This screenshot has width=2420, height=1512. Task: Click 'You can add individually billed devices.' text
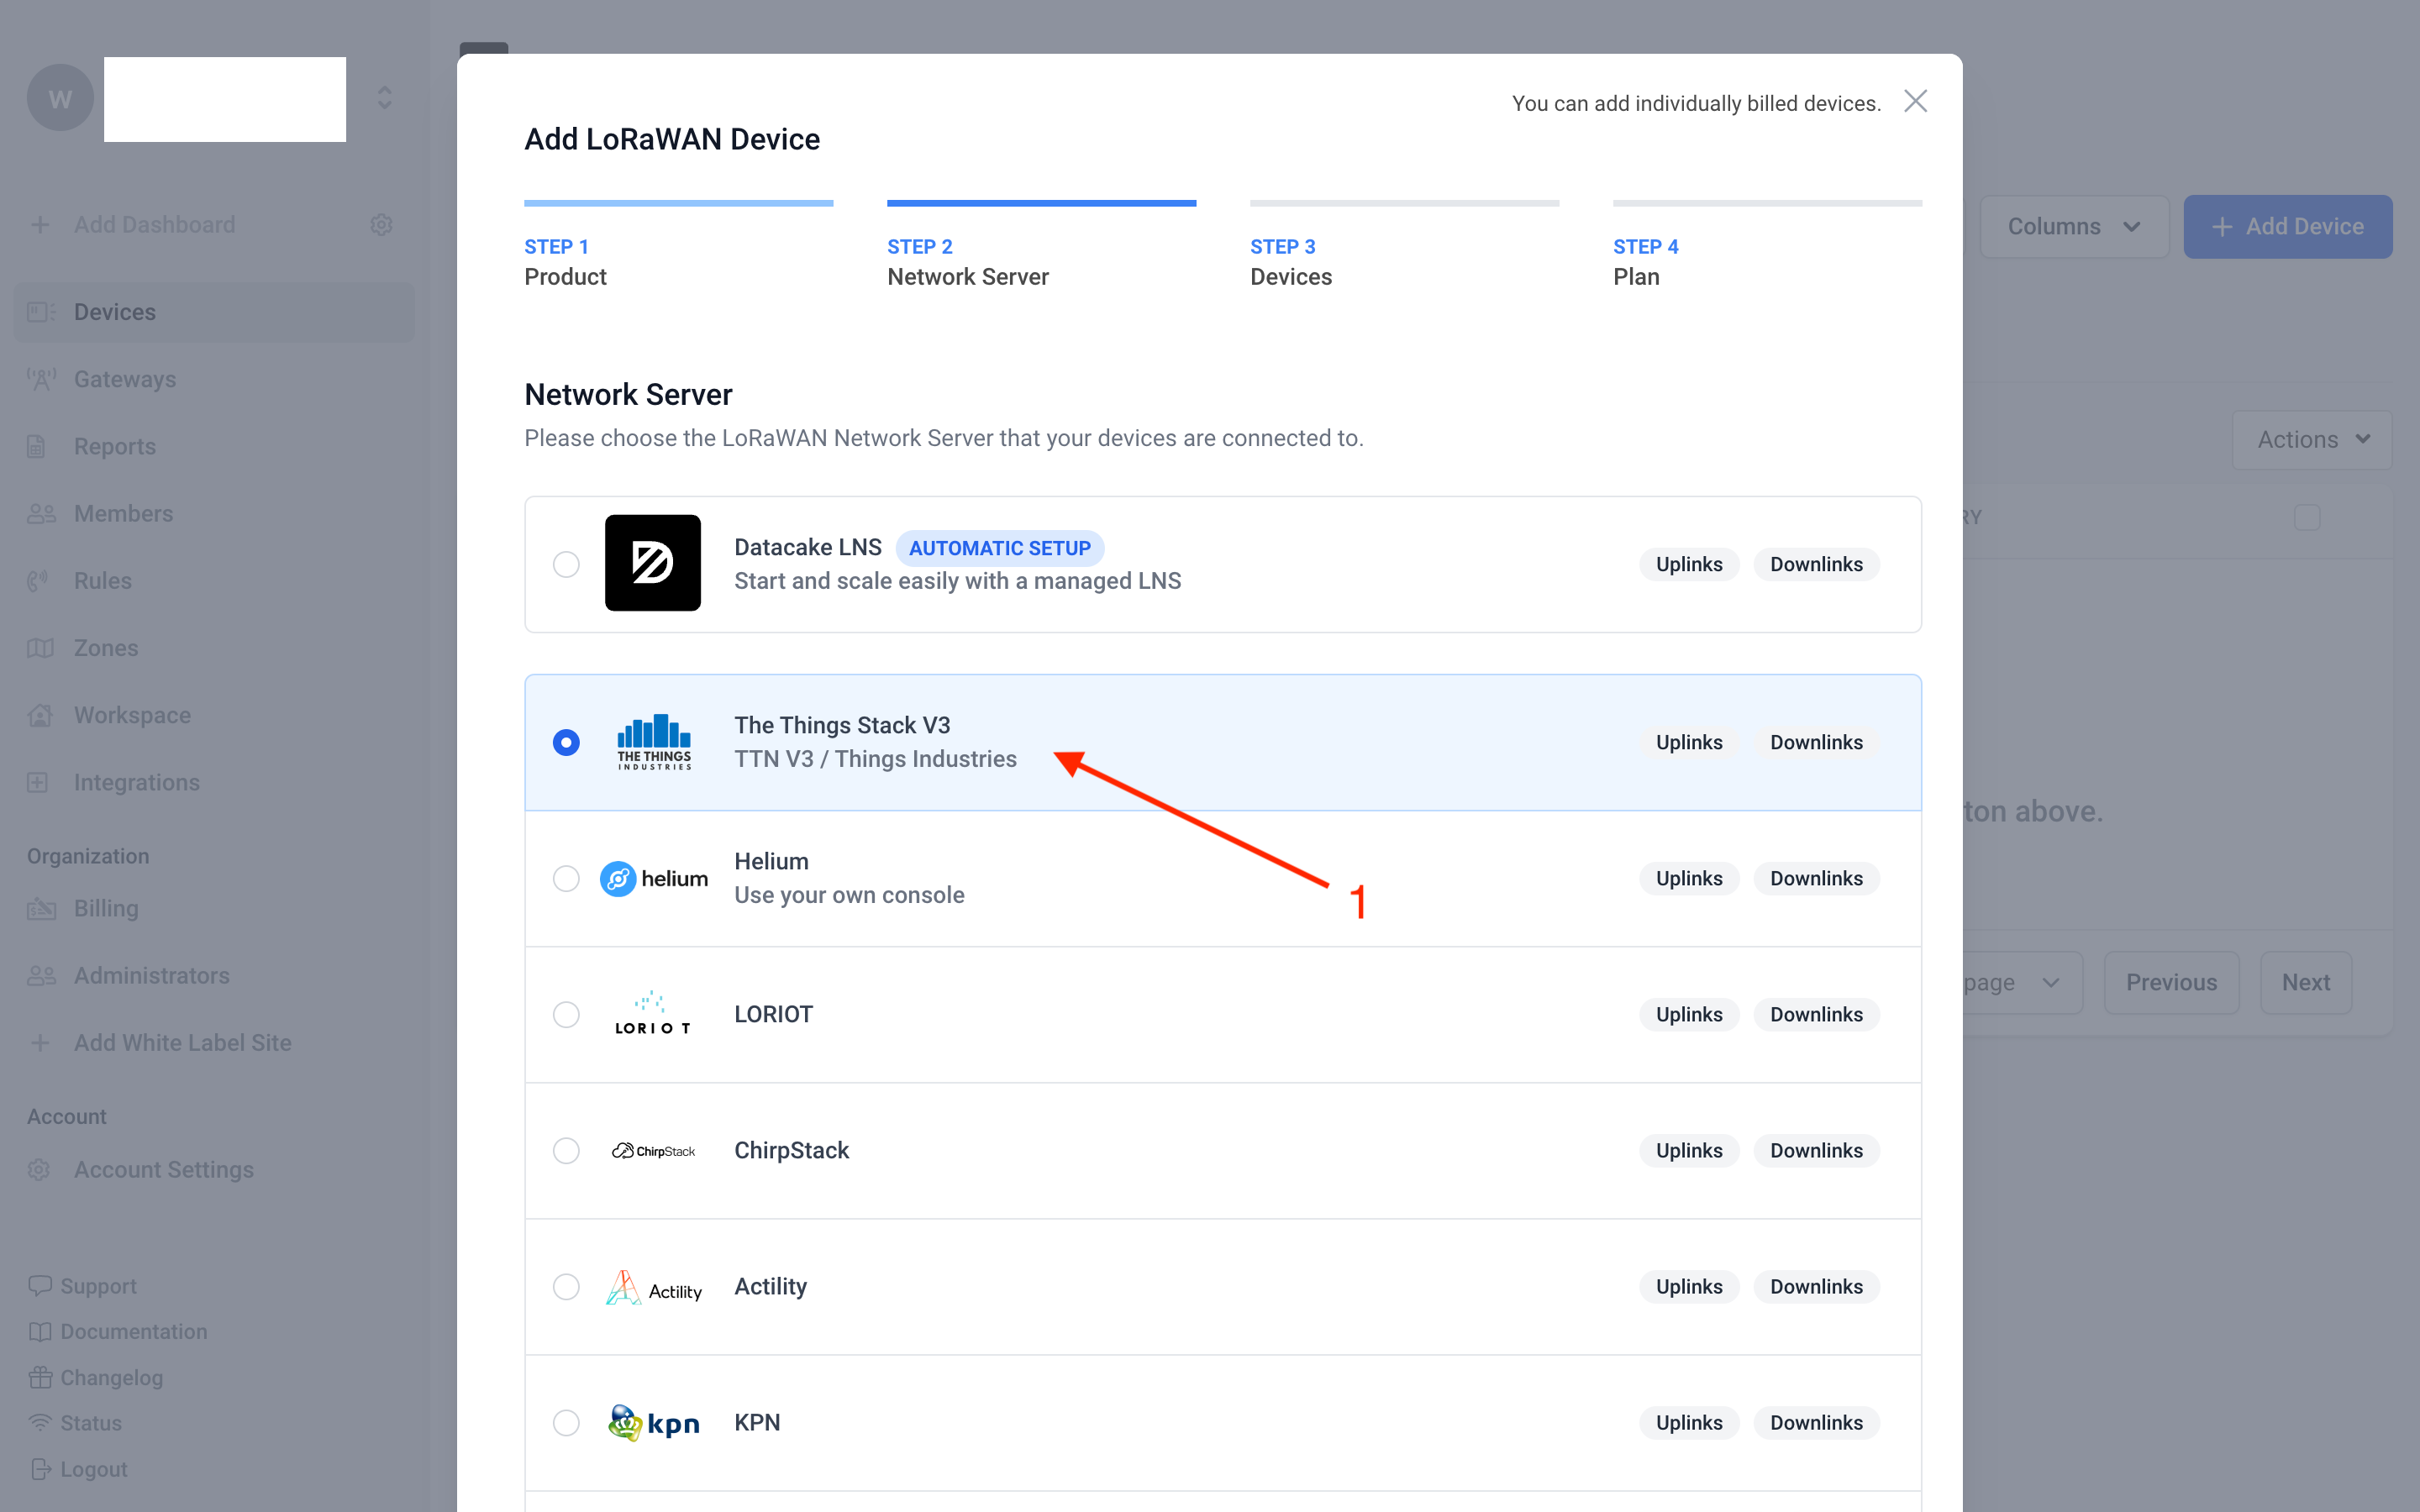click(1696, 103)
